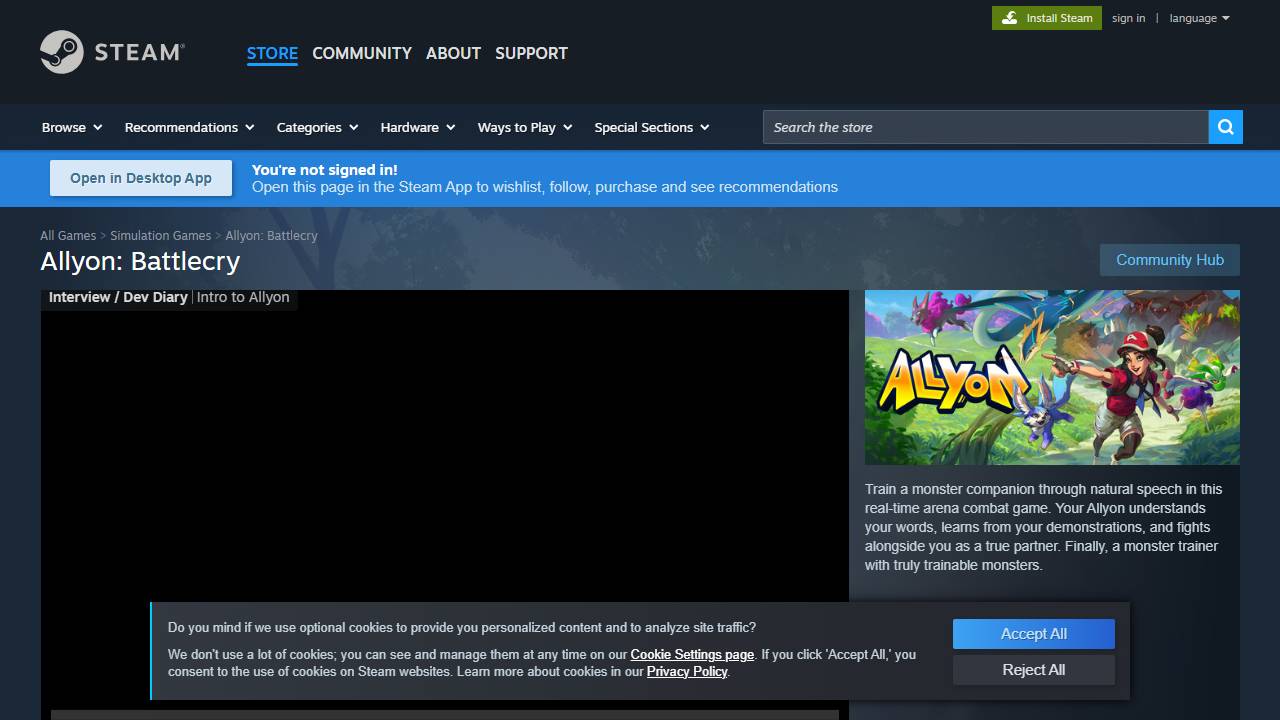The image size is (1280, 720).
Task: Accept All cookies
Action: [1034, 634]
